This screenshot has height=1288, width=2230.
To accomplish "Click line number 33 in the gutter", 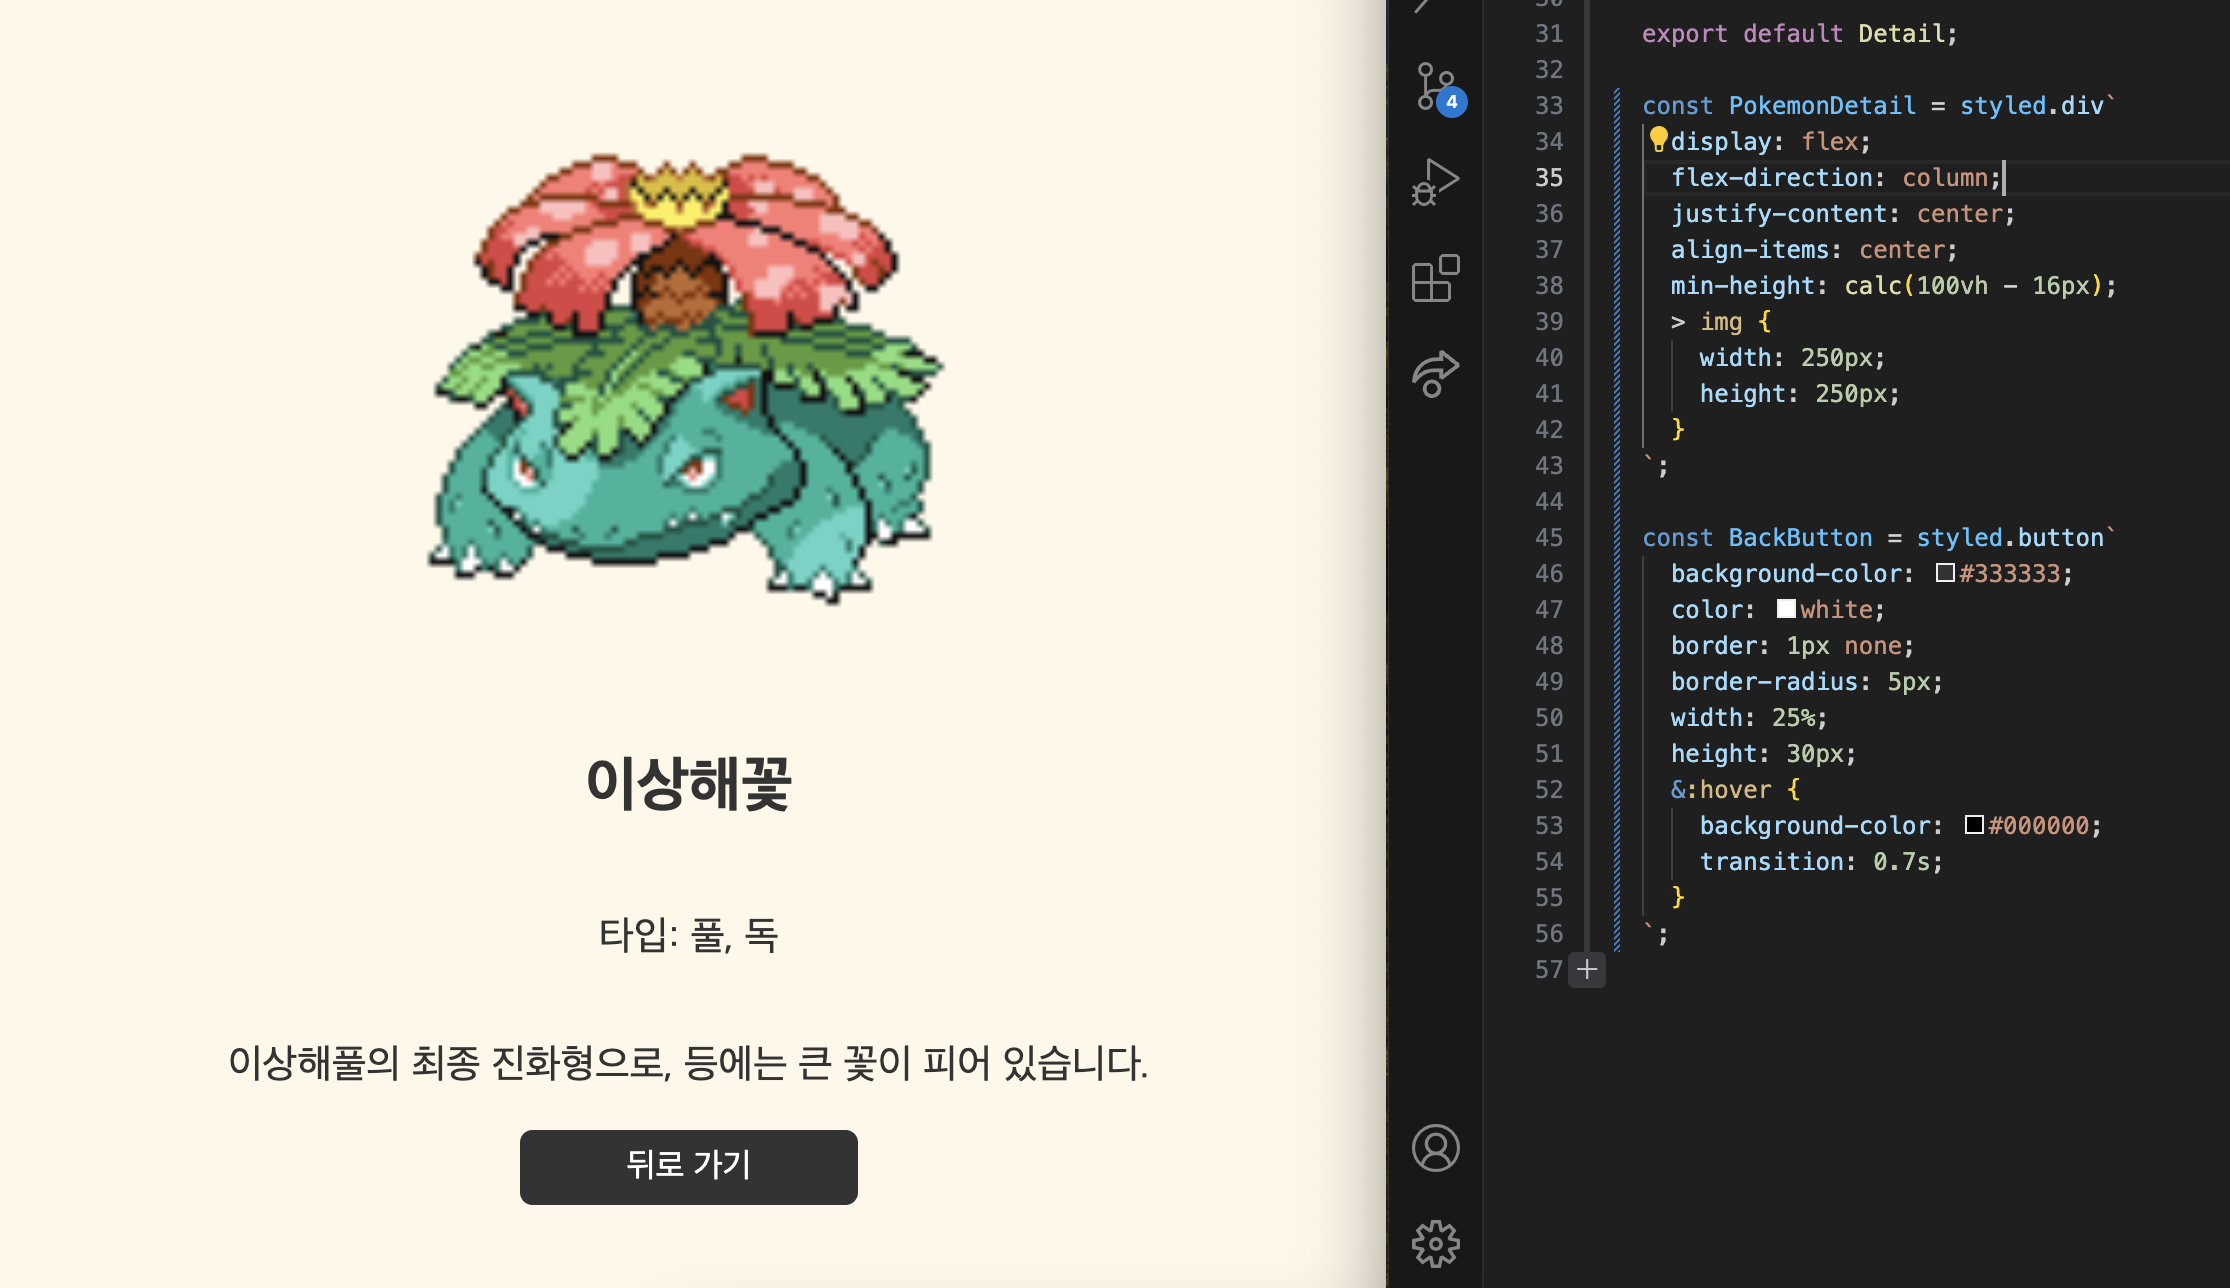I will click(x=1549, y=106).
